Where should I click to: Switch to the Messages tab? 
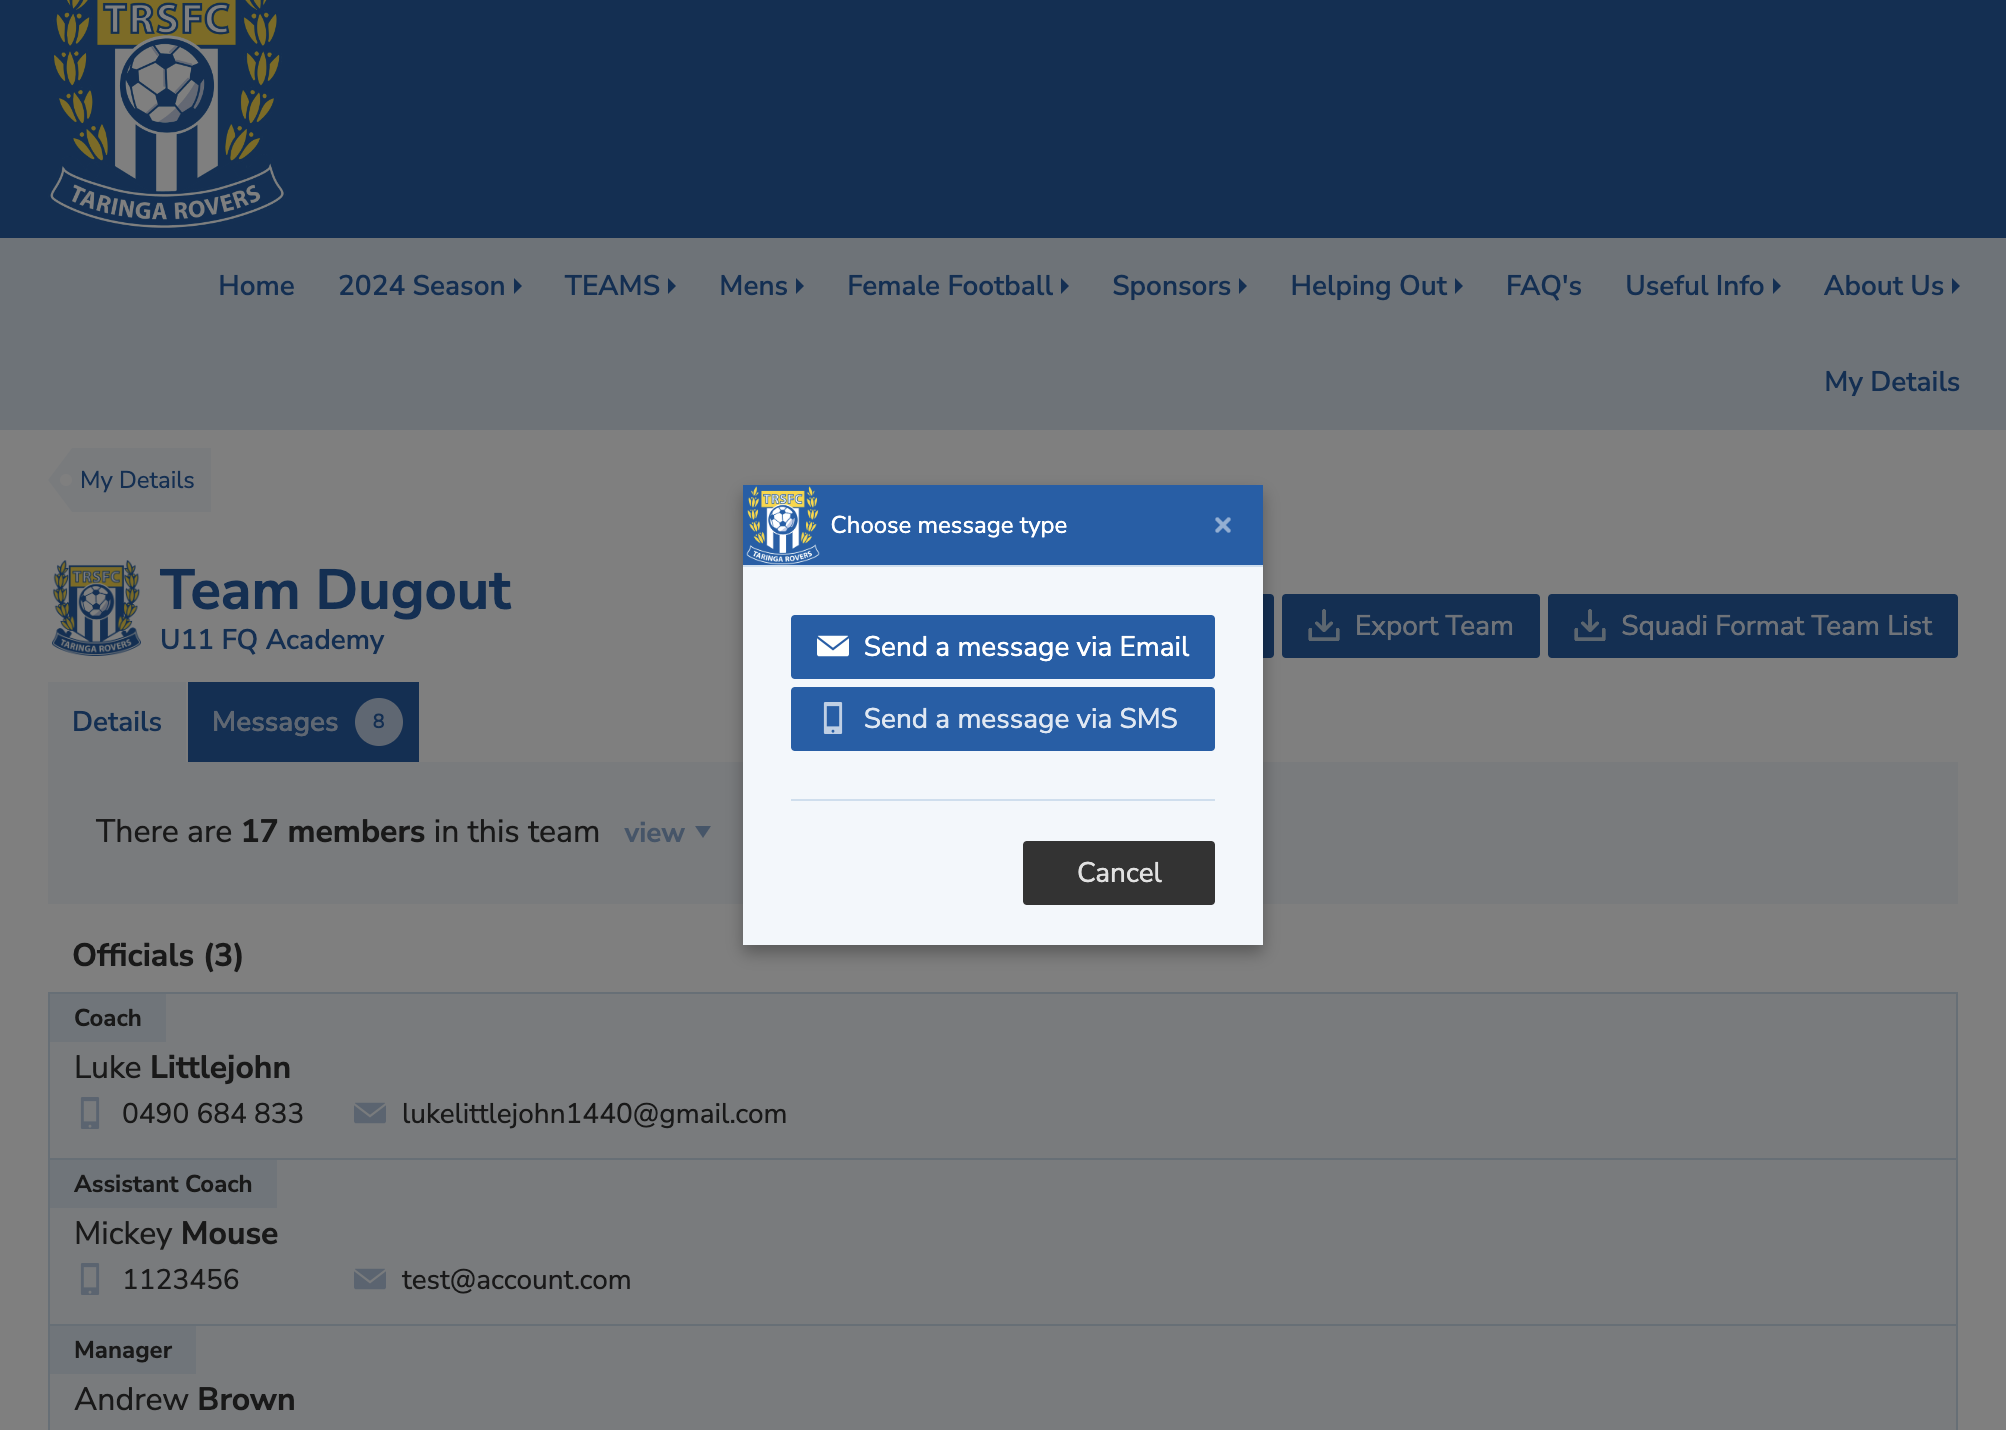[x=303, y=722]
